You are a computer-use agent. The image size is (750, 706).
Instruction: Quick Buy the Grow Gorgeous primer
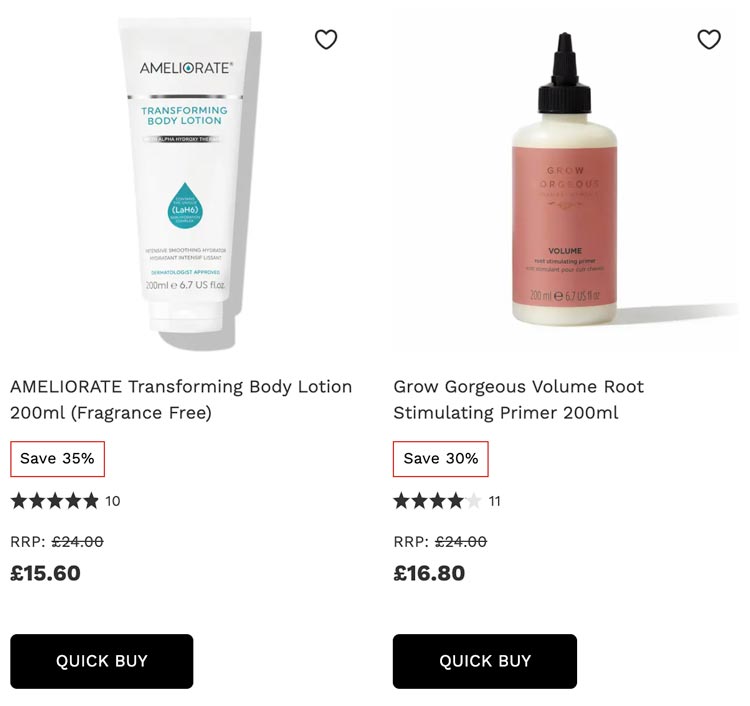click(x=485, y=661)
